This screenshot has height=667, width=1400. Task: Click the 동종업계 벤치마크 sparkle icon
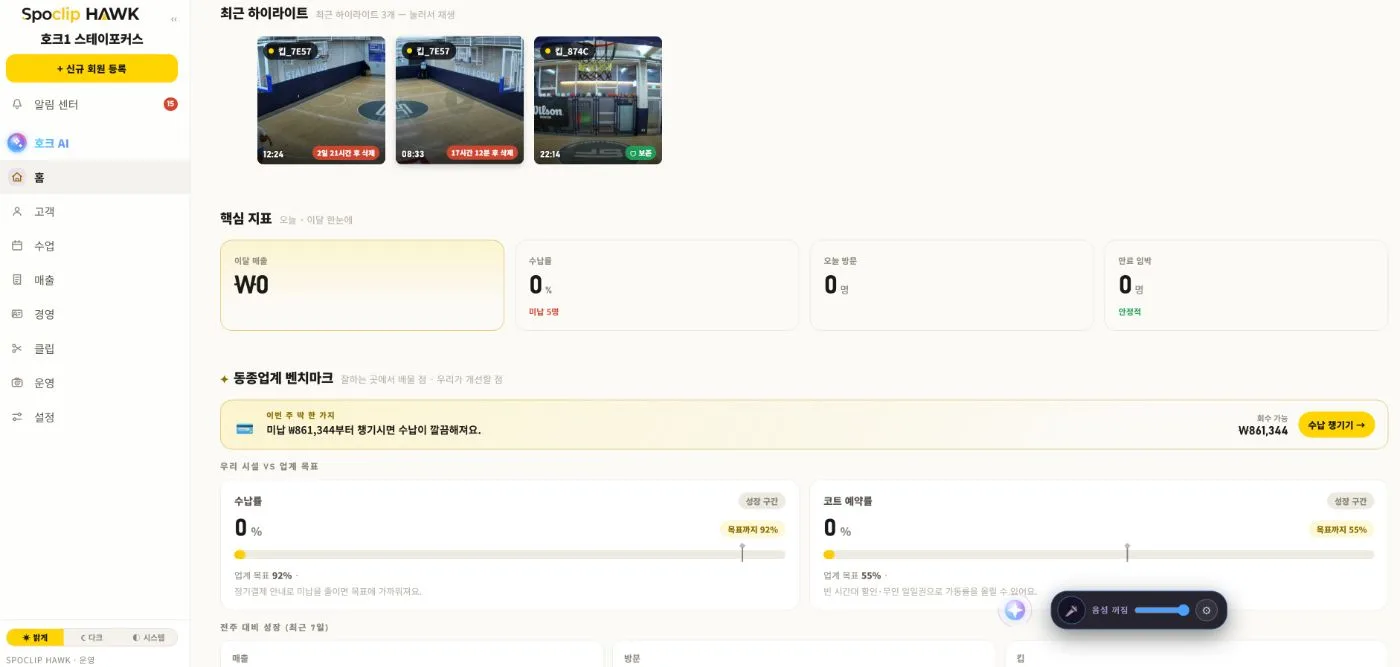pos(224,379)
